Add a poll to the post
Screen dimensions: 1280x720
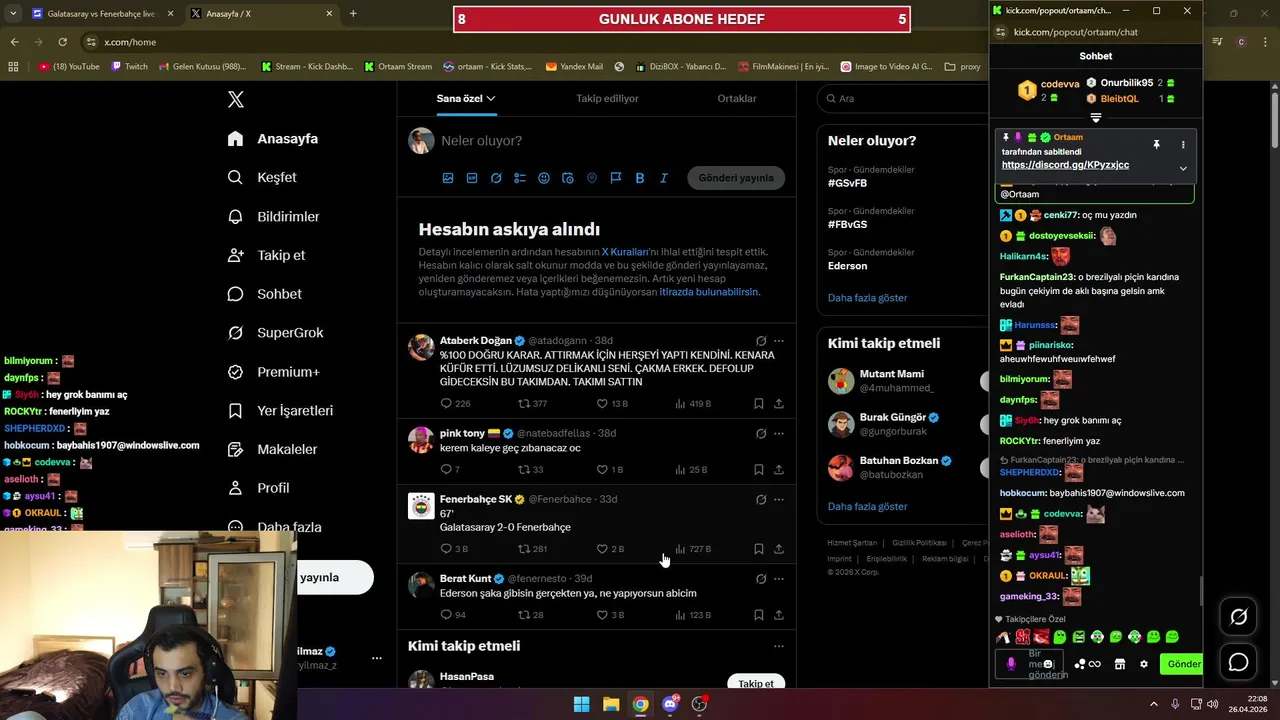(x=520, y=178)
